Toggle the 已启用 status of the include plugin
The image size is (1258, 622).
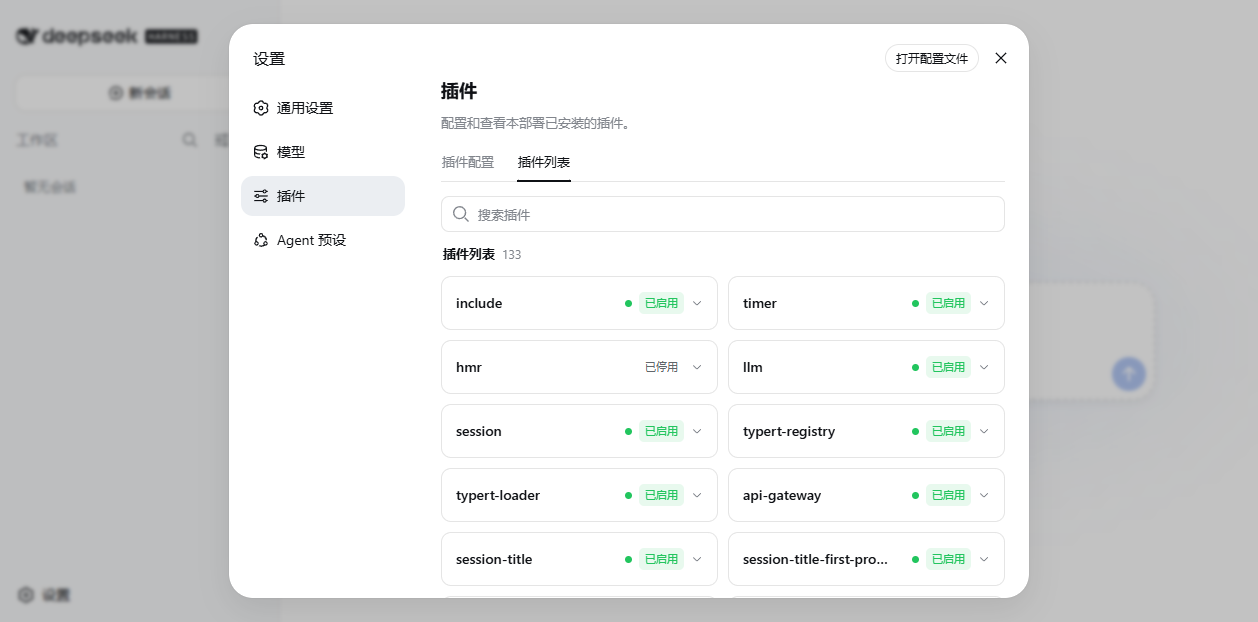(x=661, y=303)
